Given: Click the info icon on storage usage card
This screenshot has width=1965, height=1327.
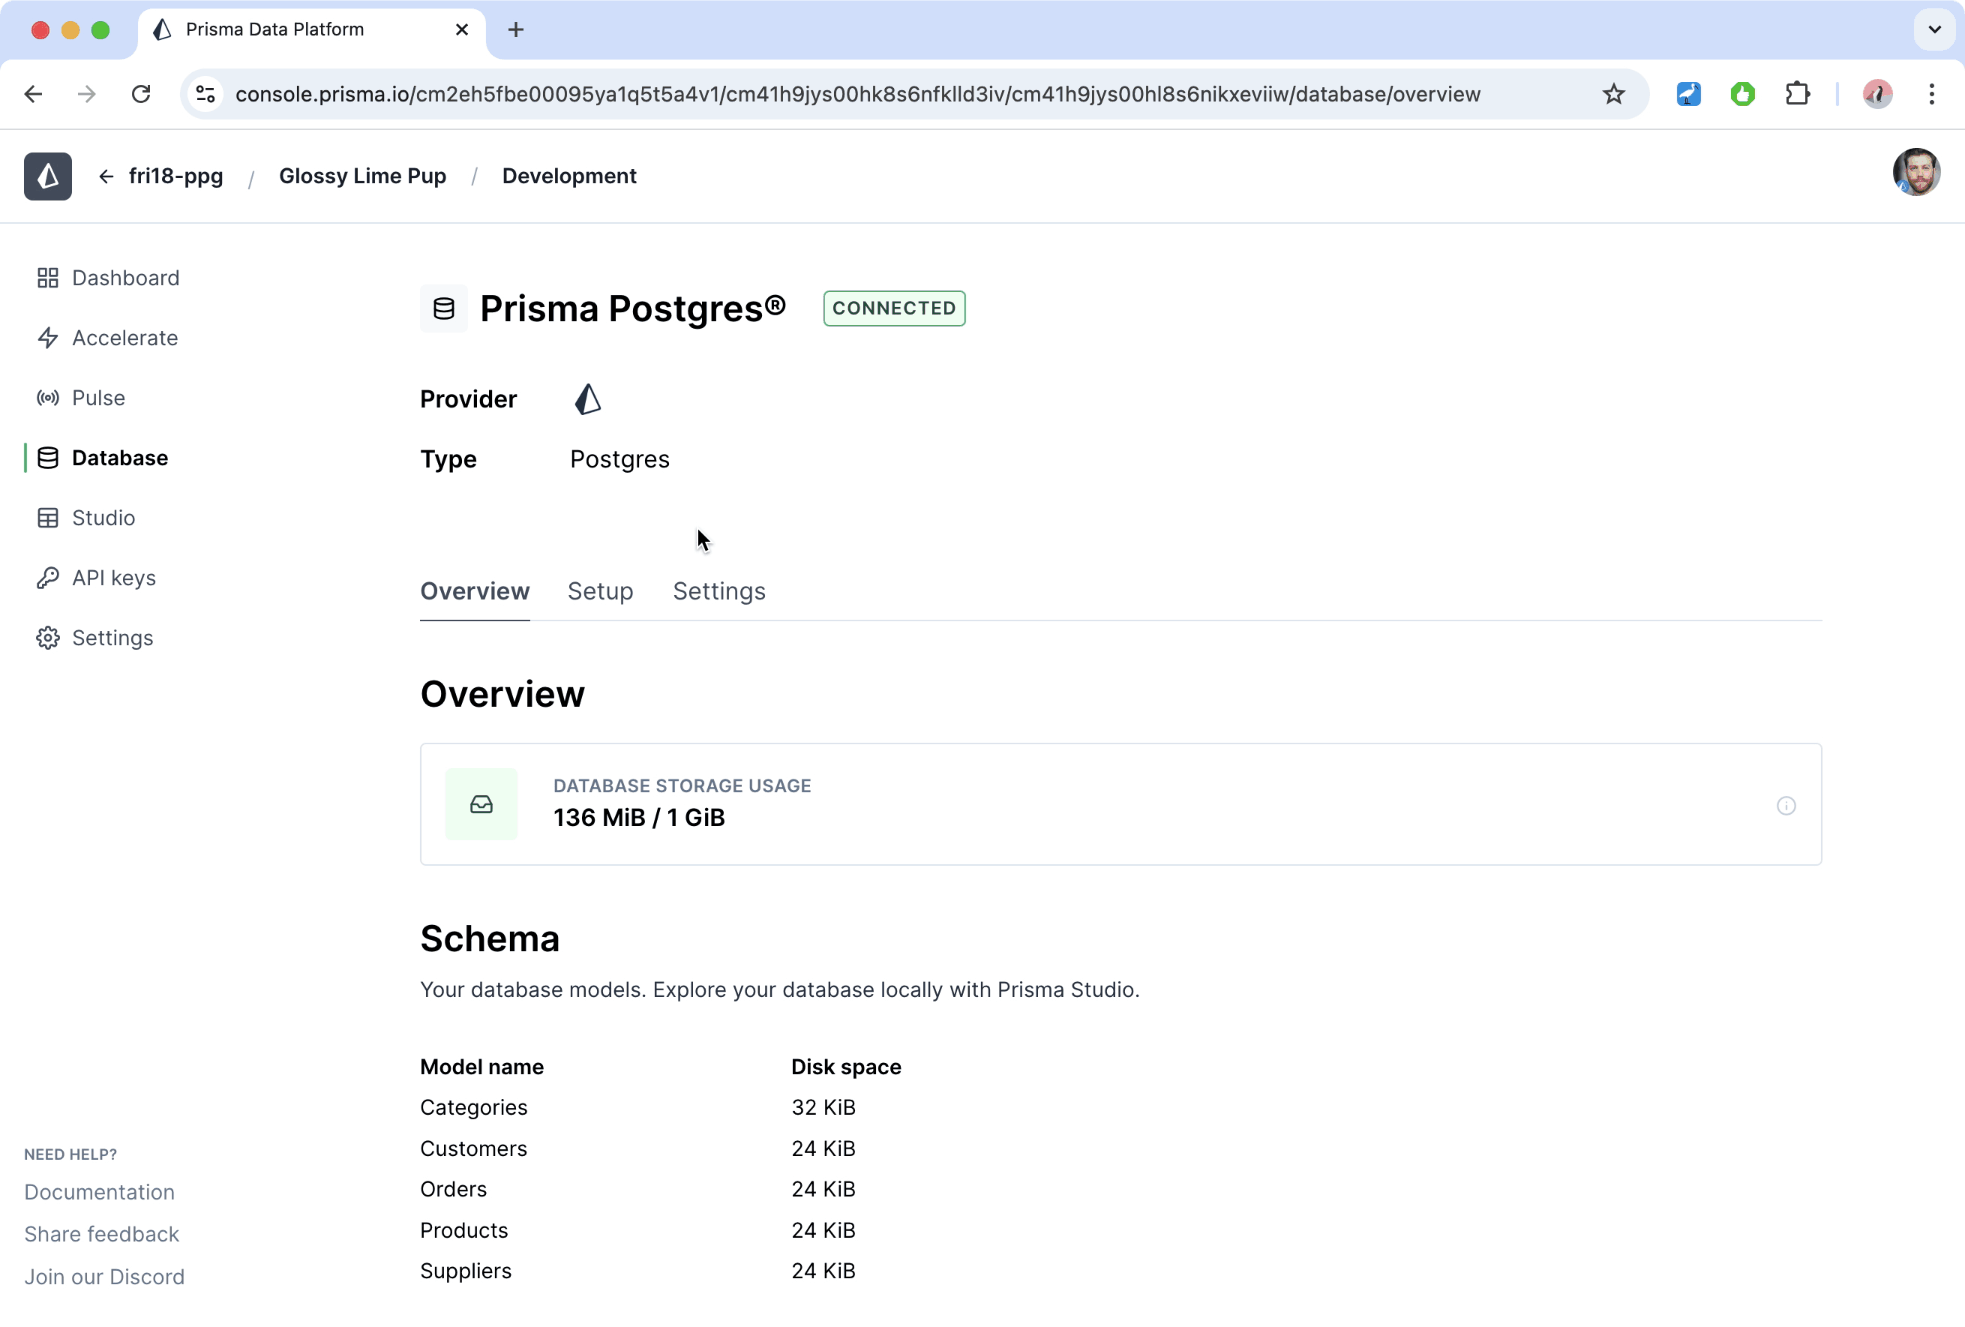Looking at the screenshot, I should pyautogui.click(x=1786, y=805).
